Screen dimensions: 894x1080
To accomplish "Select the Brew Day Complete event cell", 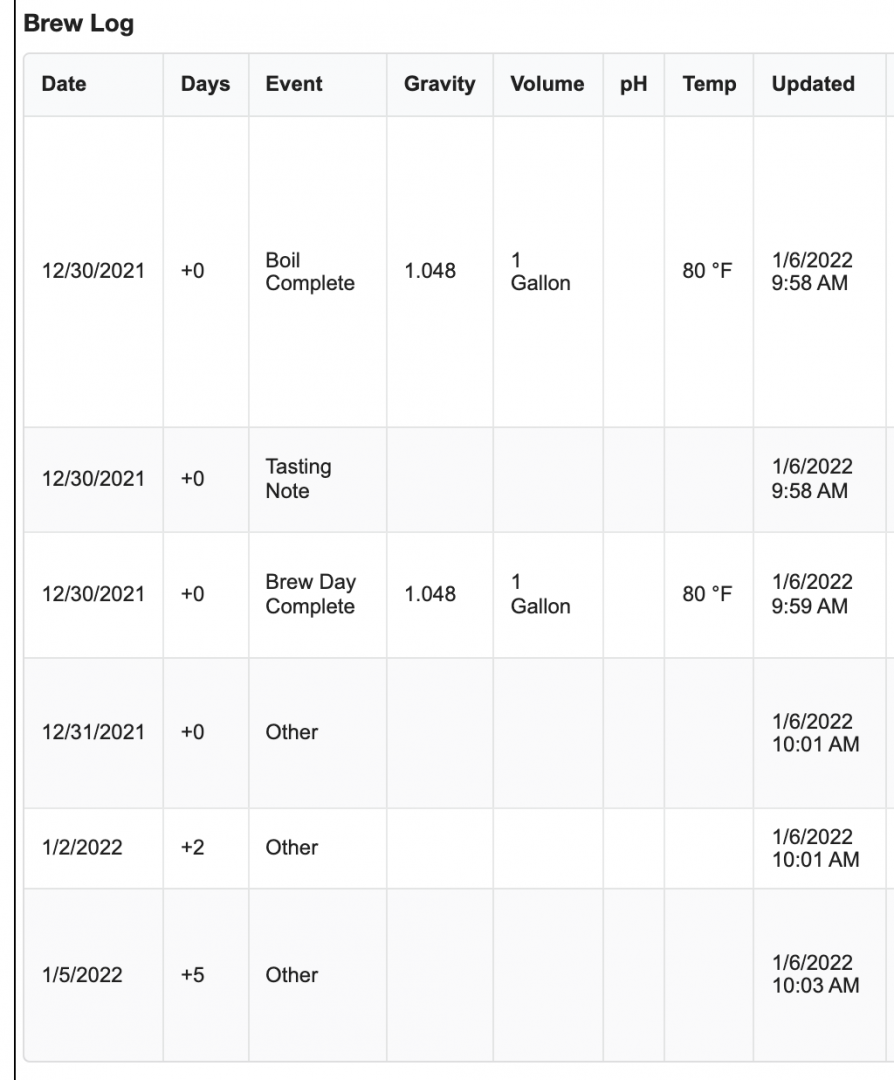I will (310, 595).
